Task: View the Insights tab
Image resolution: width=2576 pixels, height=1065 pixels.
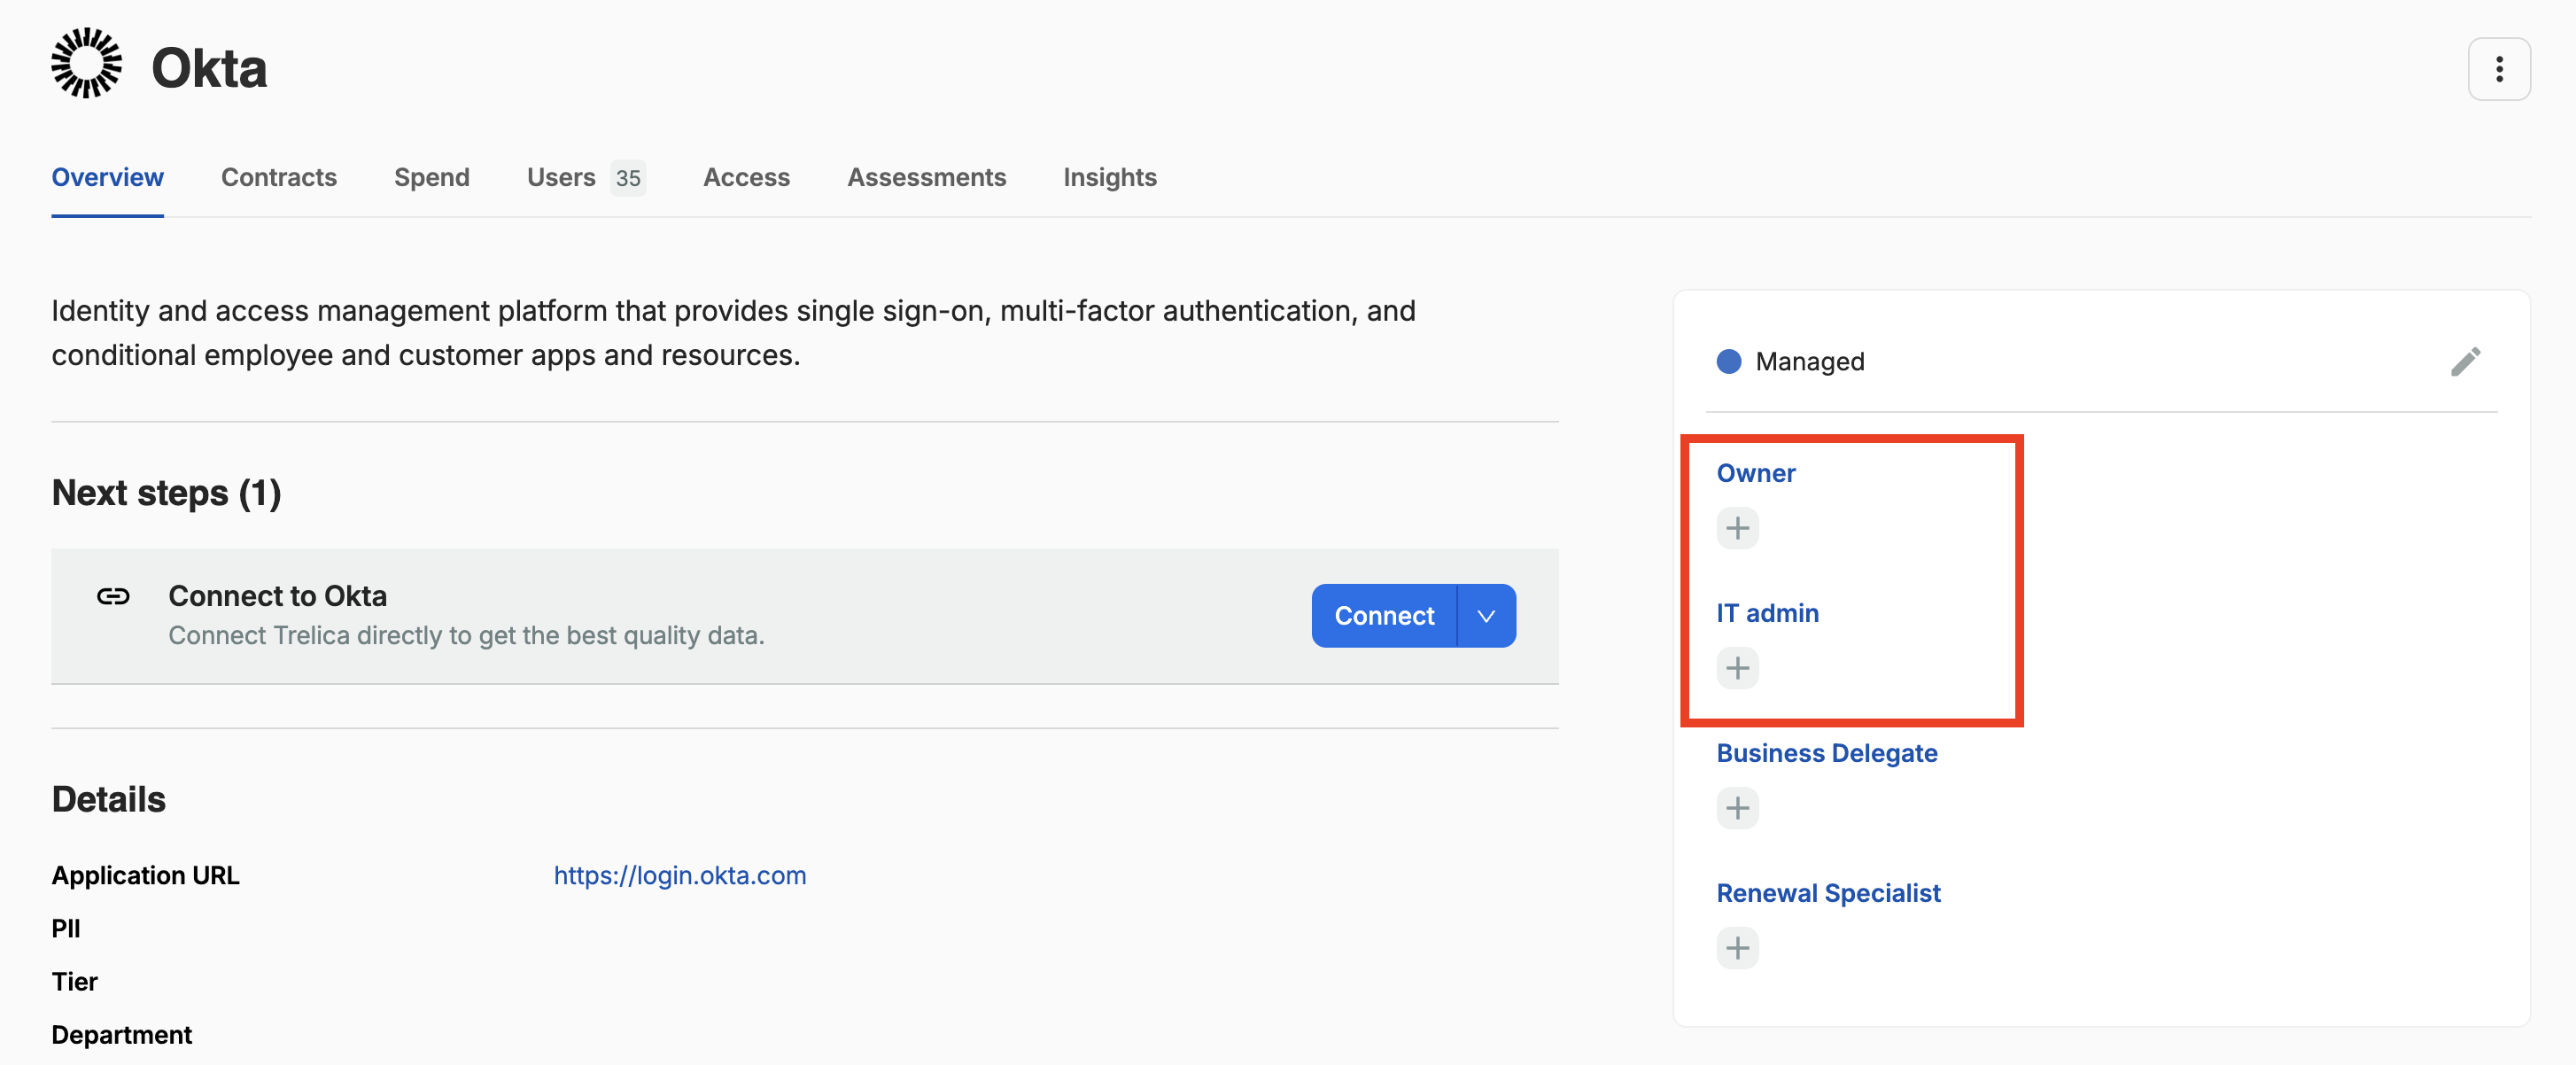Action: [1109, 177]
